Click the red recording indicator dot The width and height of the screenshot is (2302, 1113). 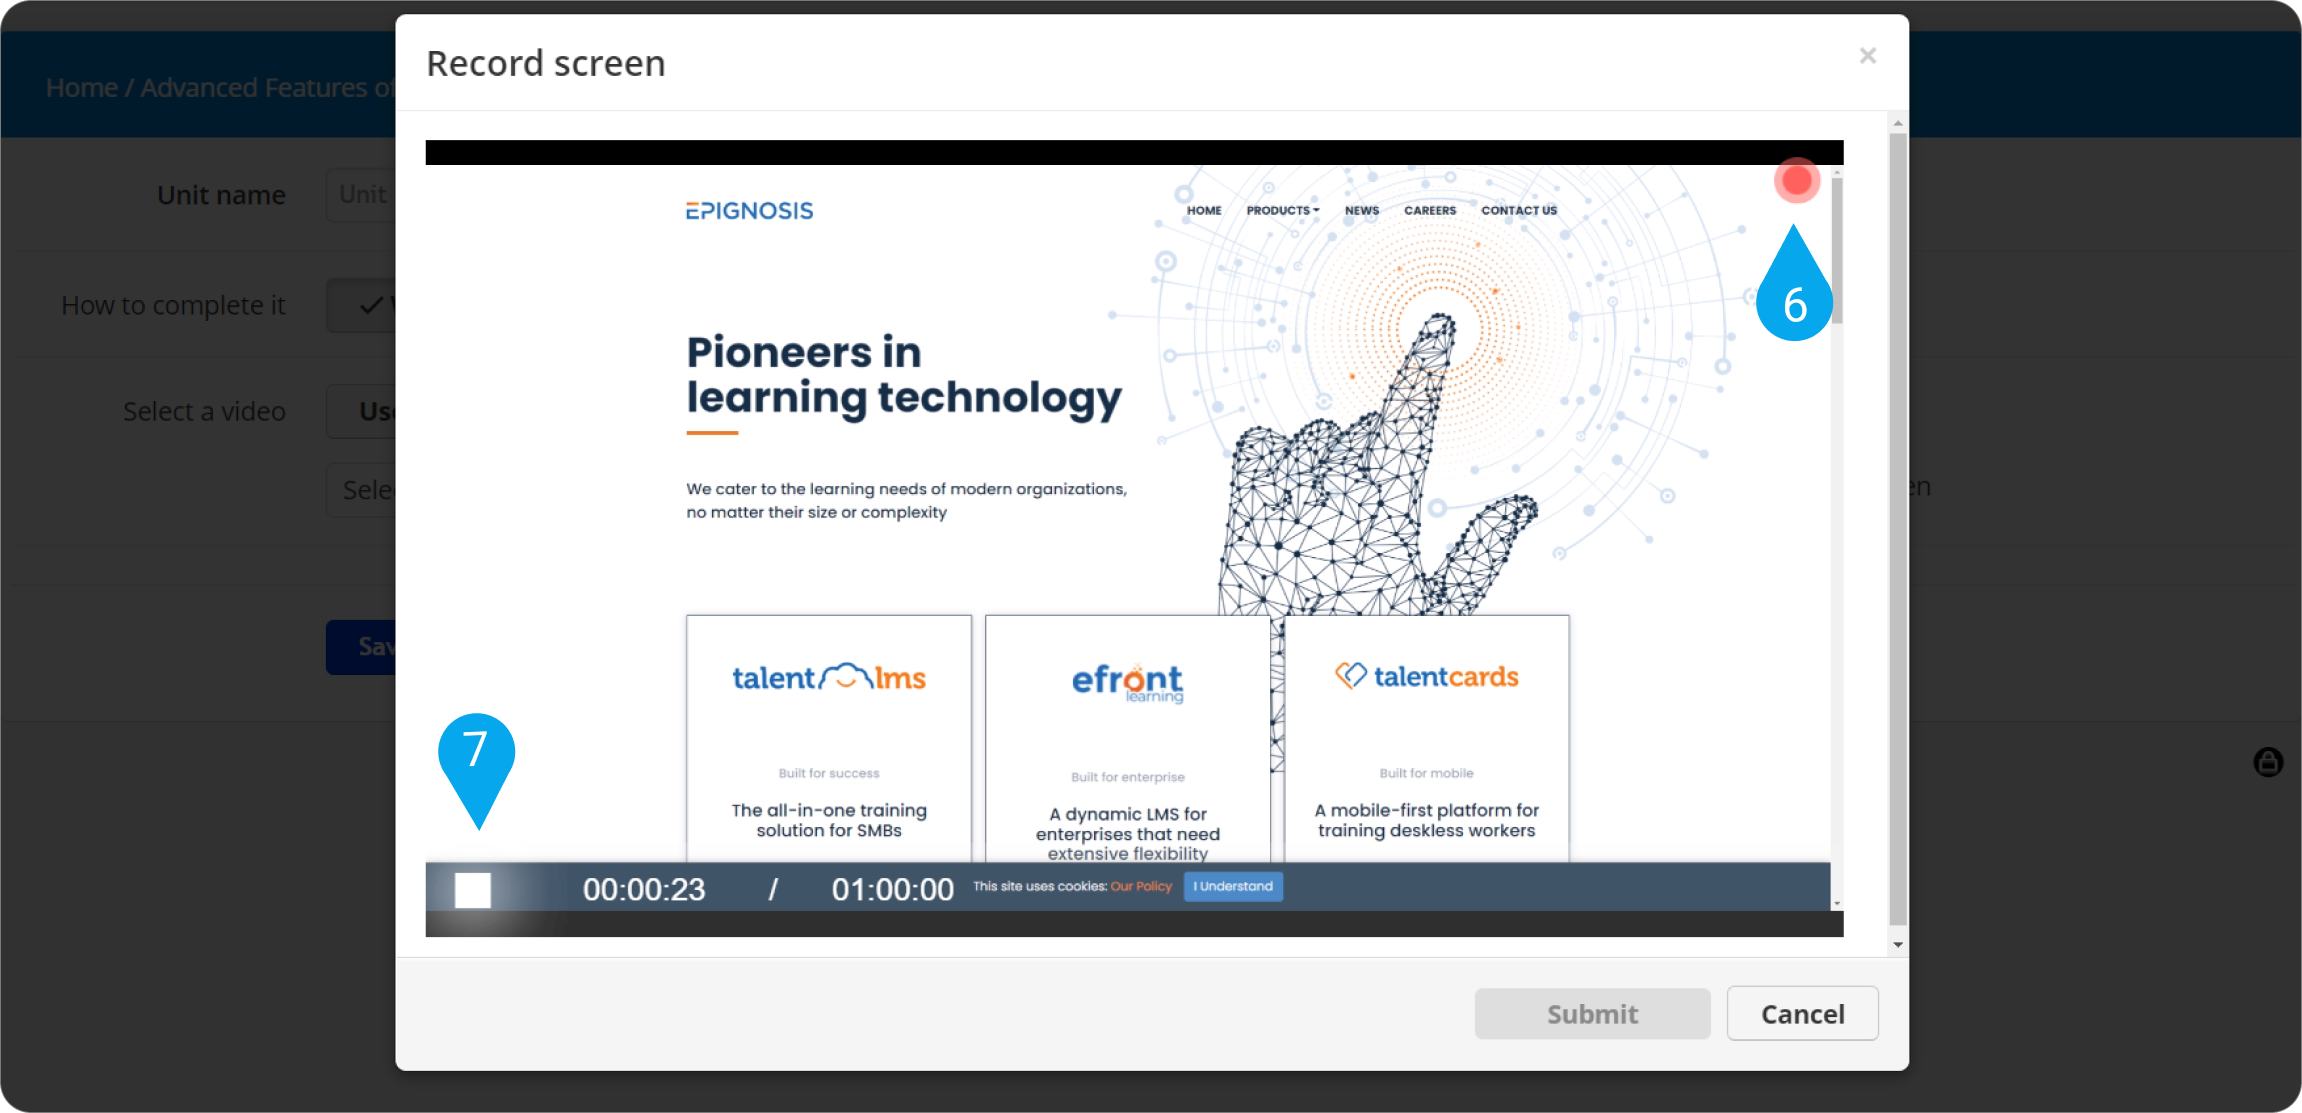(1796, 179)
